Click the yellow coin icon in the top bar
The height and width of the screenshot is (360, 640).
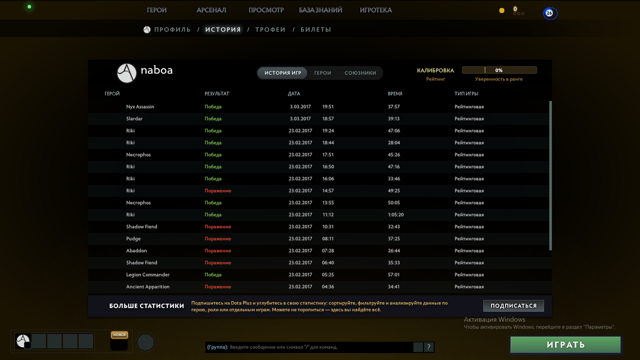tap(502, 11)
